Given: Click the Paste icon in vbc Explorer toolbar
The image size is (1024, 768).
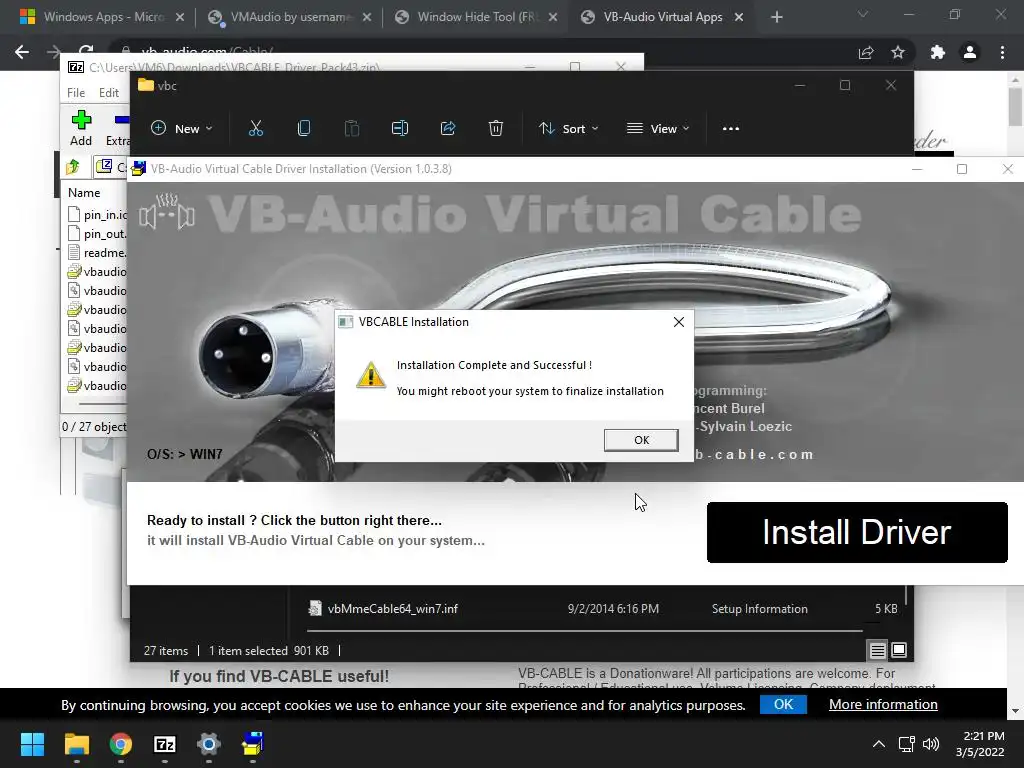Looking at the screenshot, I should tap(351, 129).
